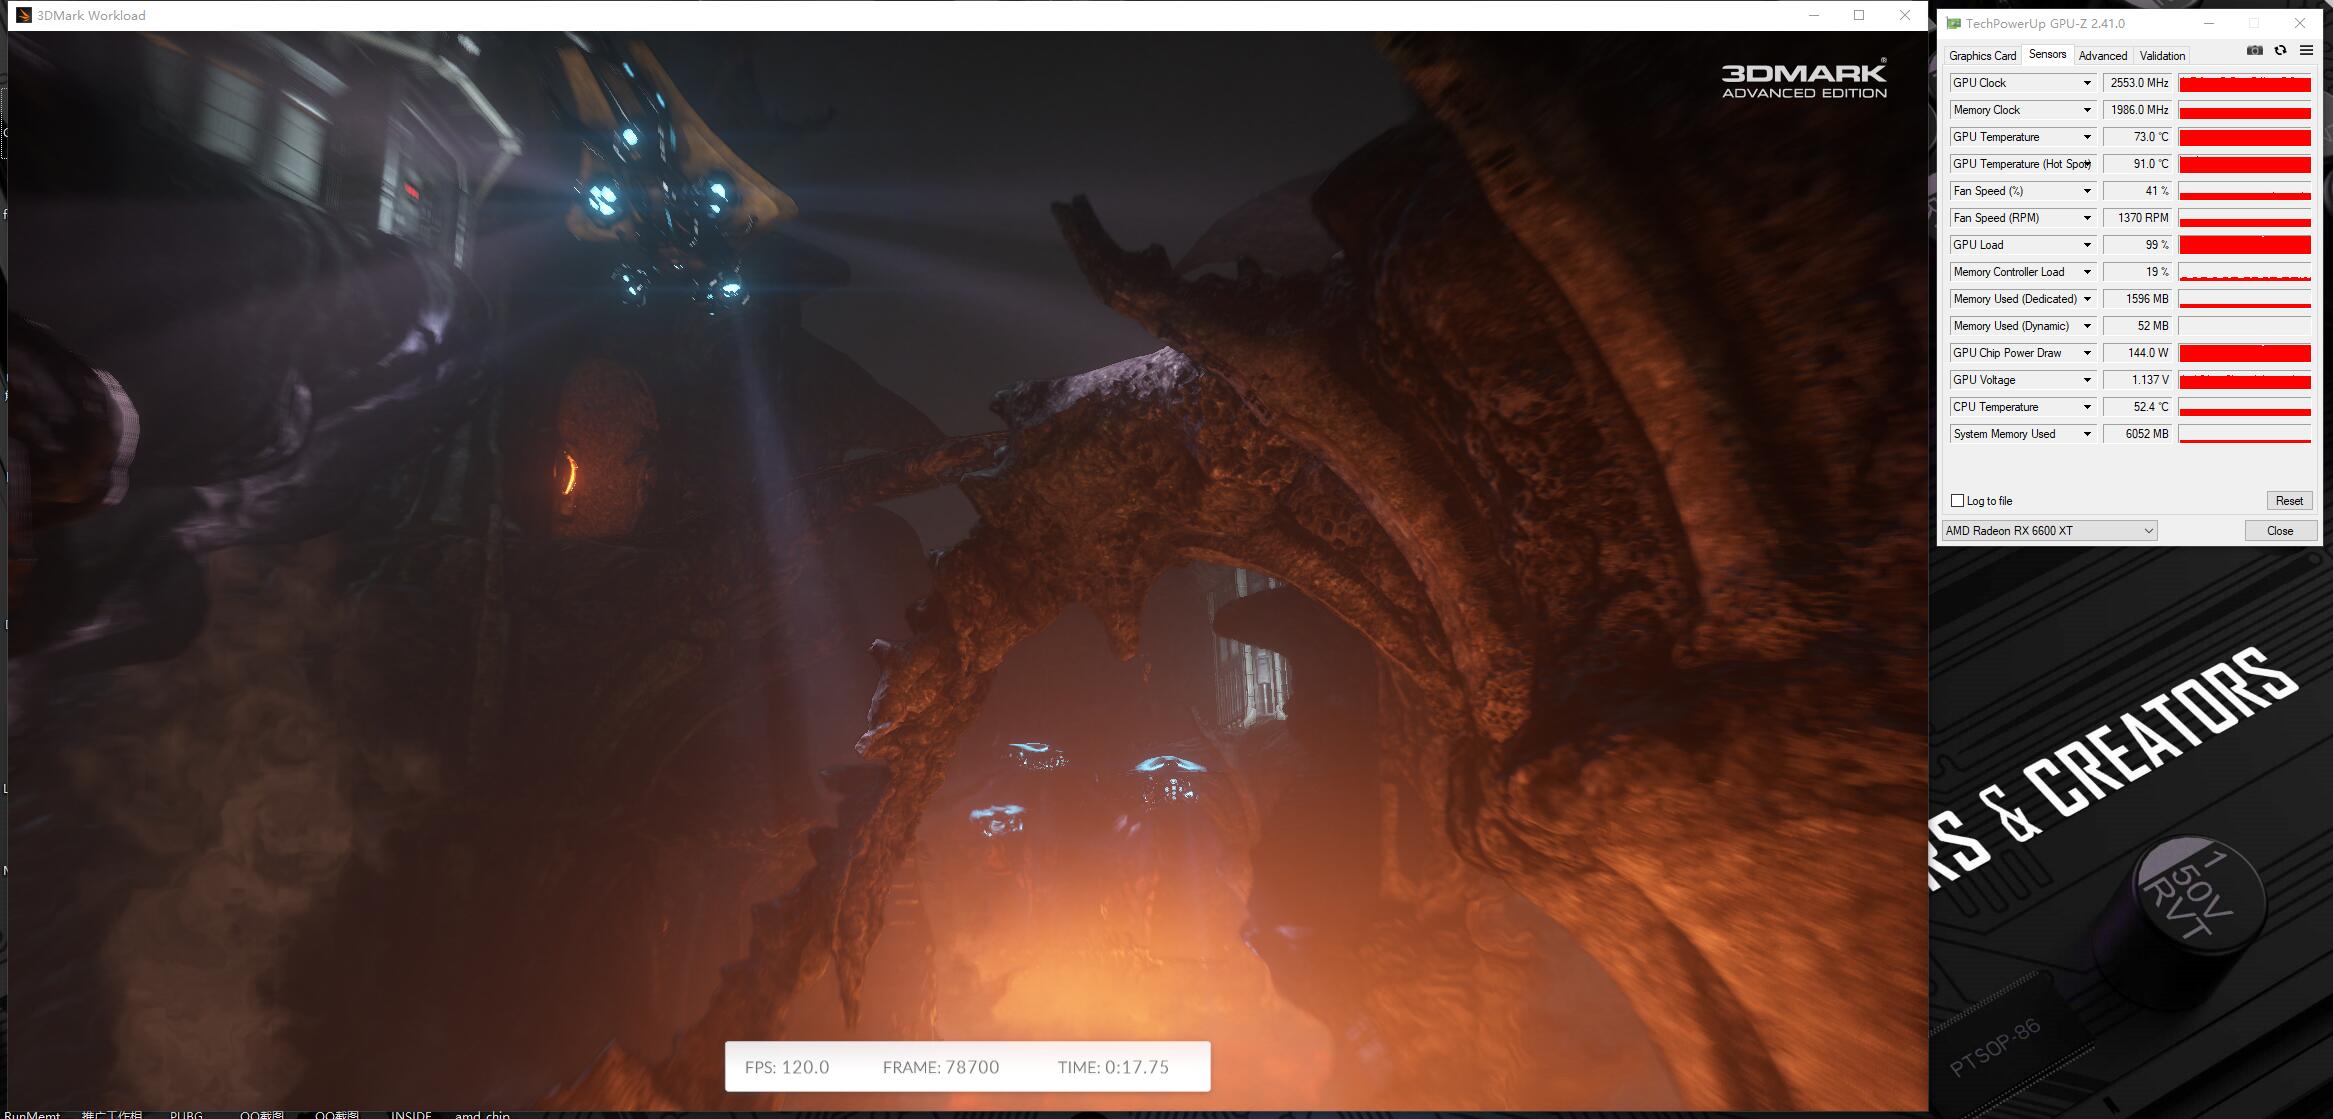The image size is (2333, 1119).
Task: Take a GPU-Z screenshot with camera icon
Action: point(2255,50)
